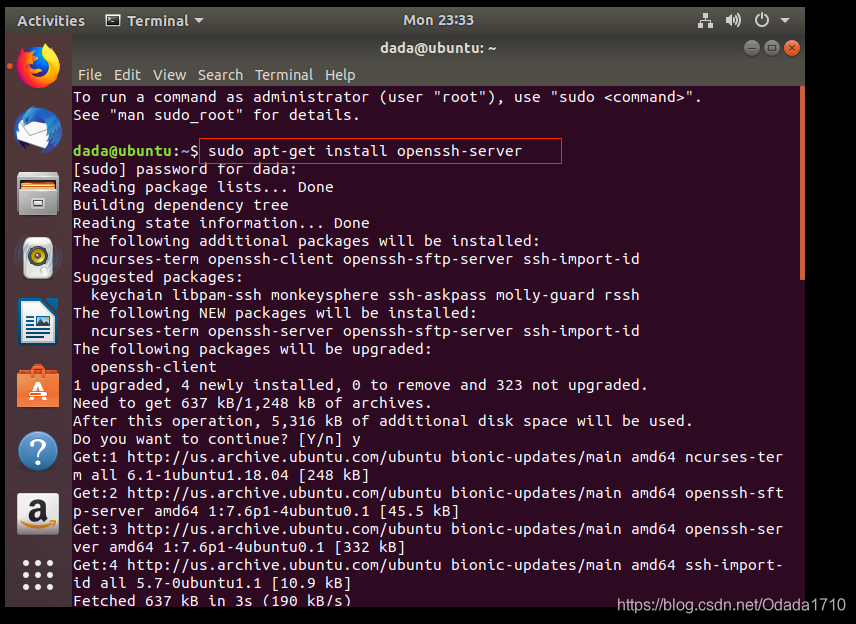Open Ubuntu Software from the dock
Viewport: 856px width, 624px height.
click(x=38, y=387)
